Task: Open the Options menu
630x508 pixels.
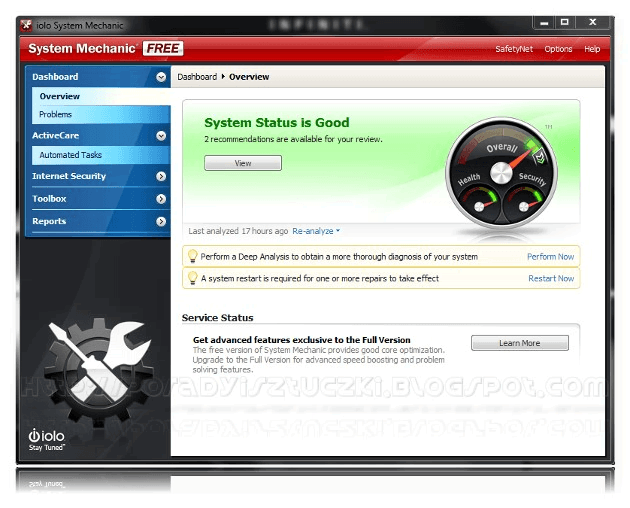Action: [x=558, y=49]
